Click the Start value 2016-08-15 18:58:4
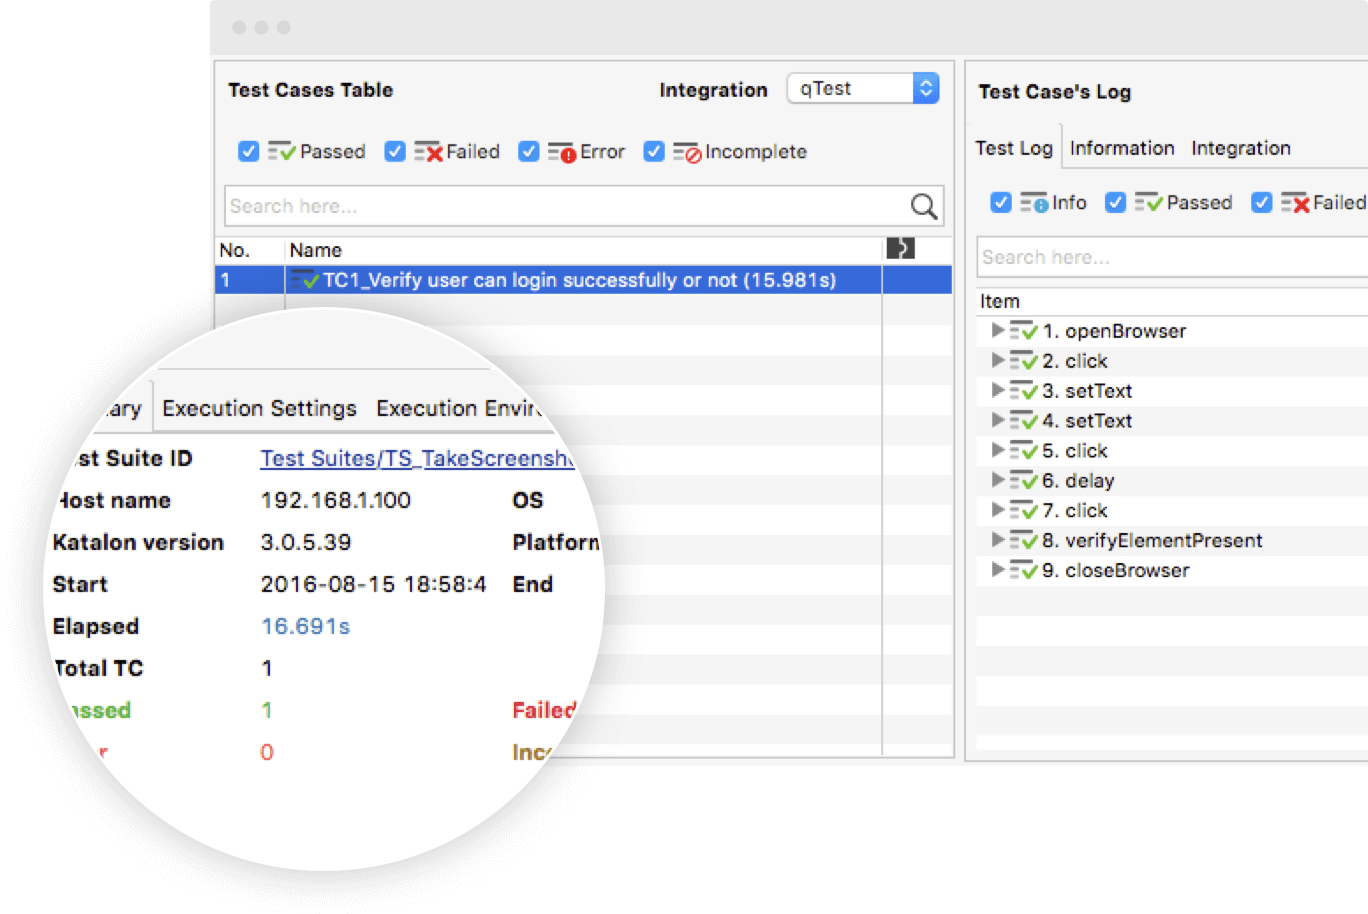 (374, 584)
